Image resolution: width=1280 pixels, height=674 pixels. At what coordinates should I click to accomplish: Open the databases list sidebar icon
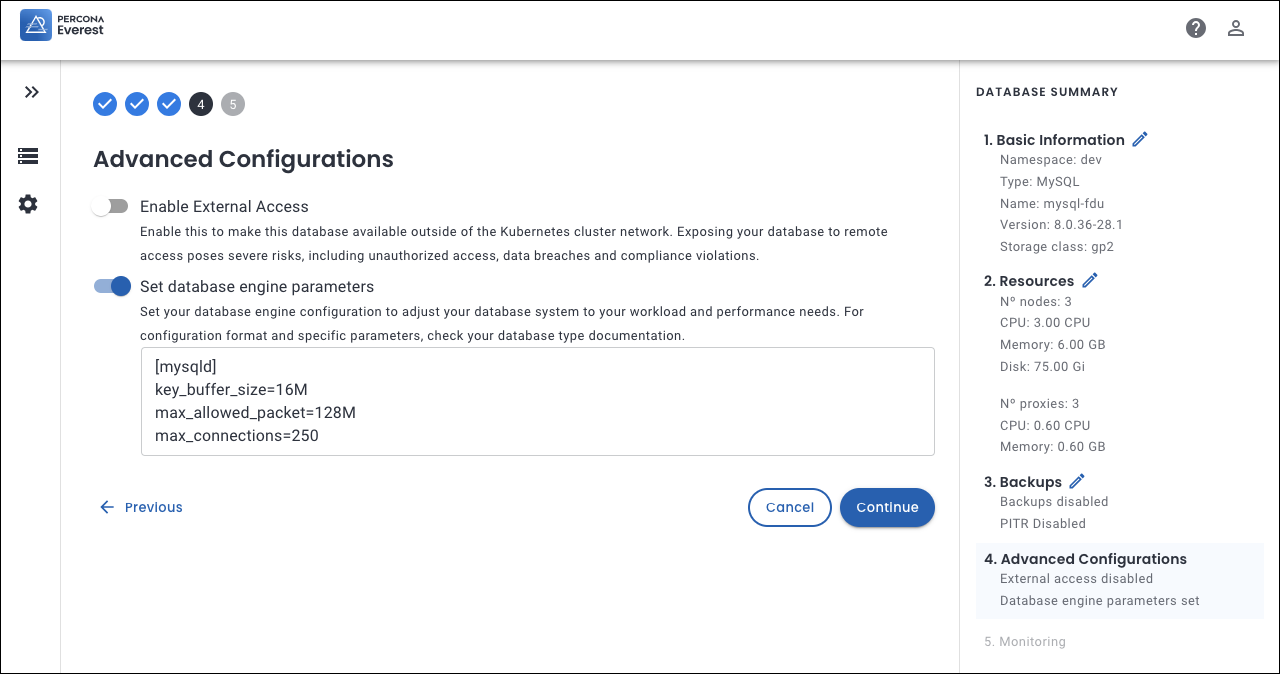tap(28, 156)
